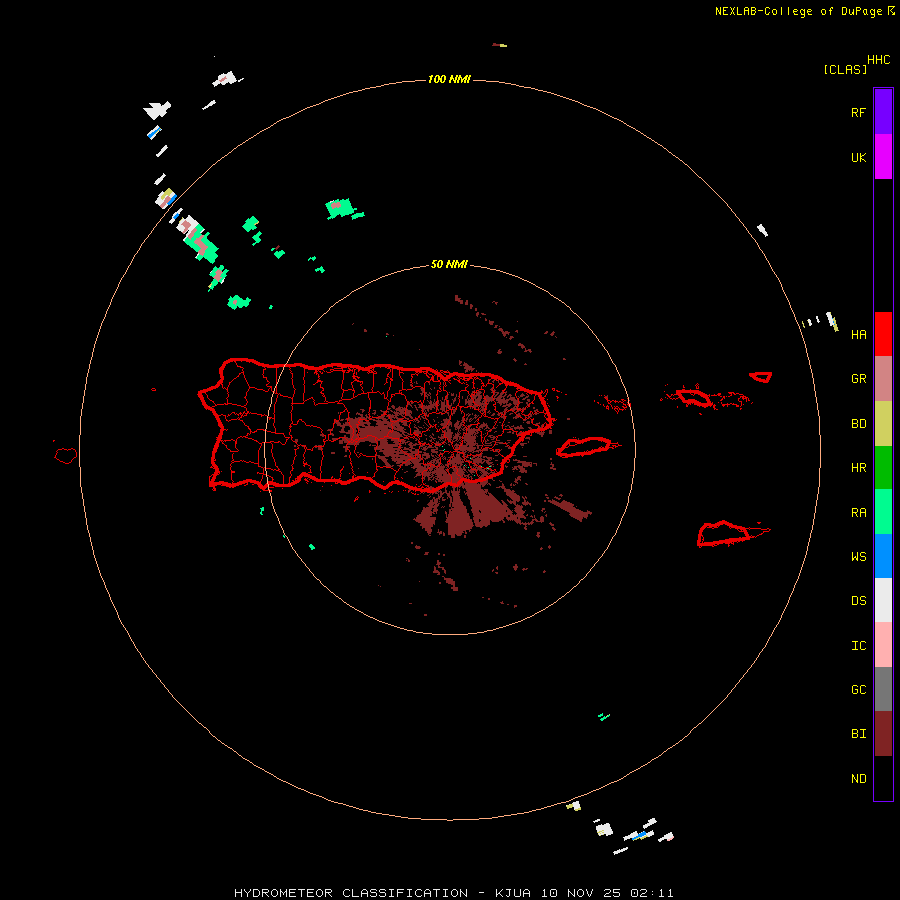Click the RF purple legend swatch
This screenshot has width=900, height=900.
[883, 112]
